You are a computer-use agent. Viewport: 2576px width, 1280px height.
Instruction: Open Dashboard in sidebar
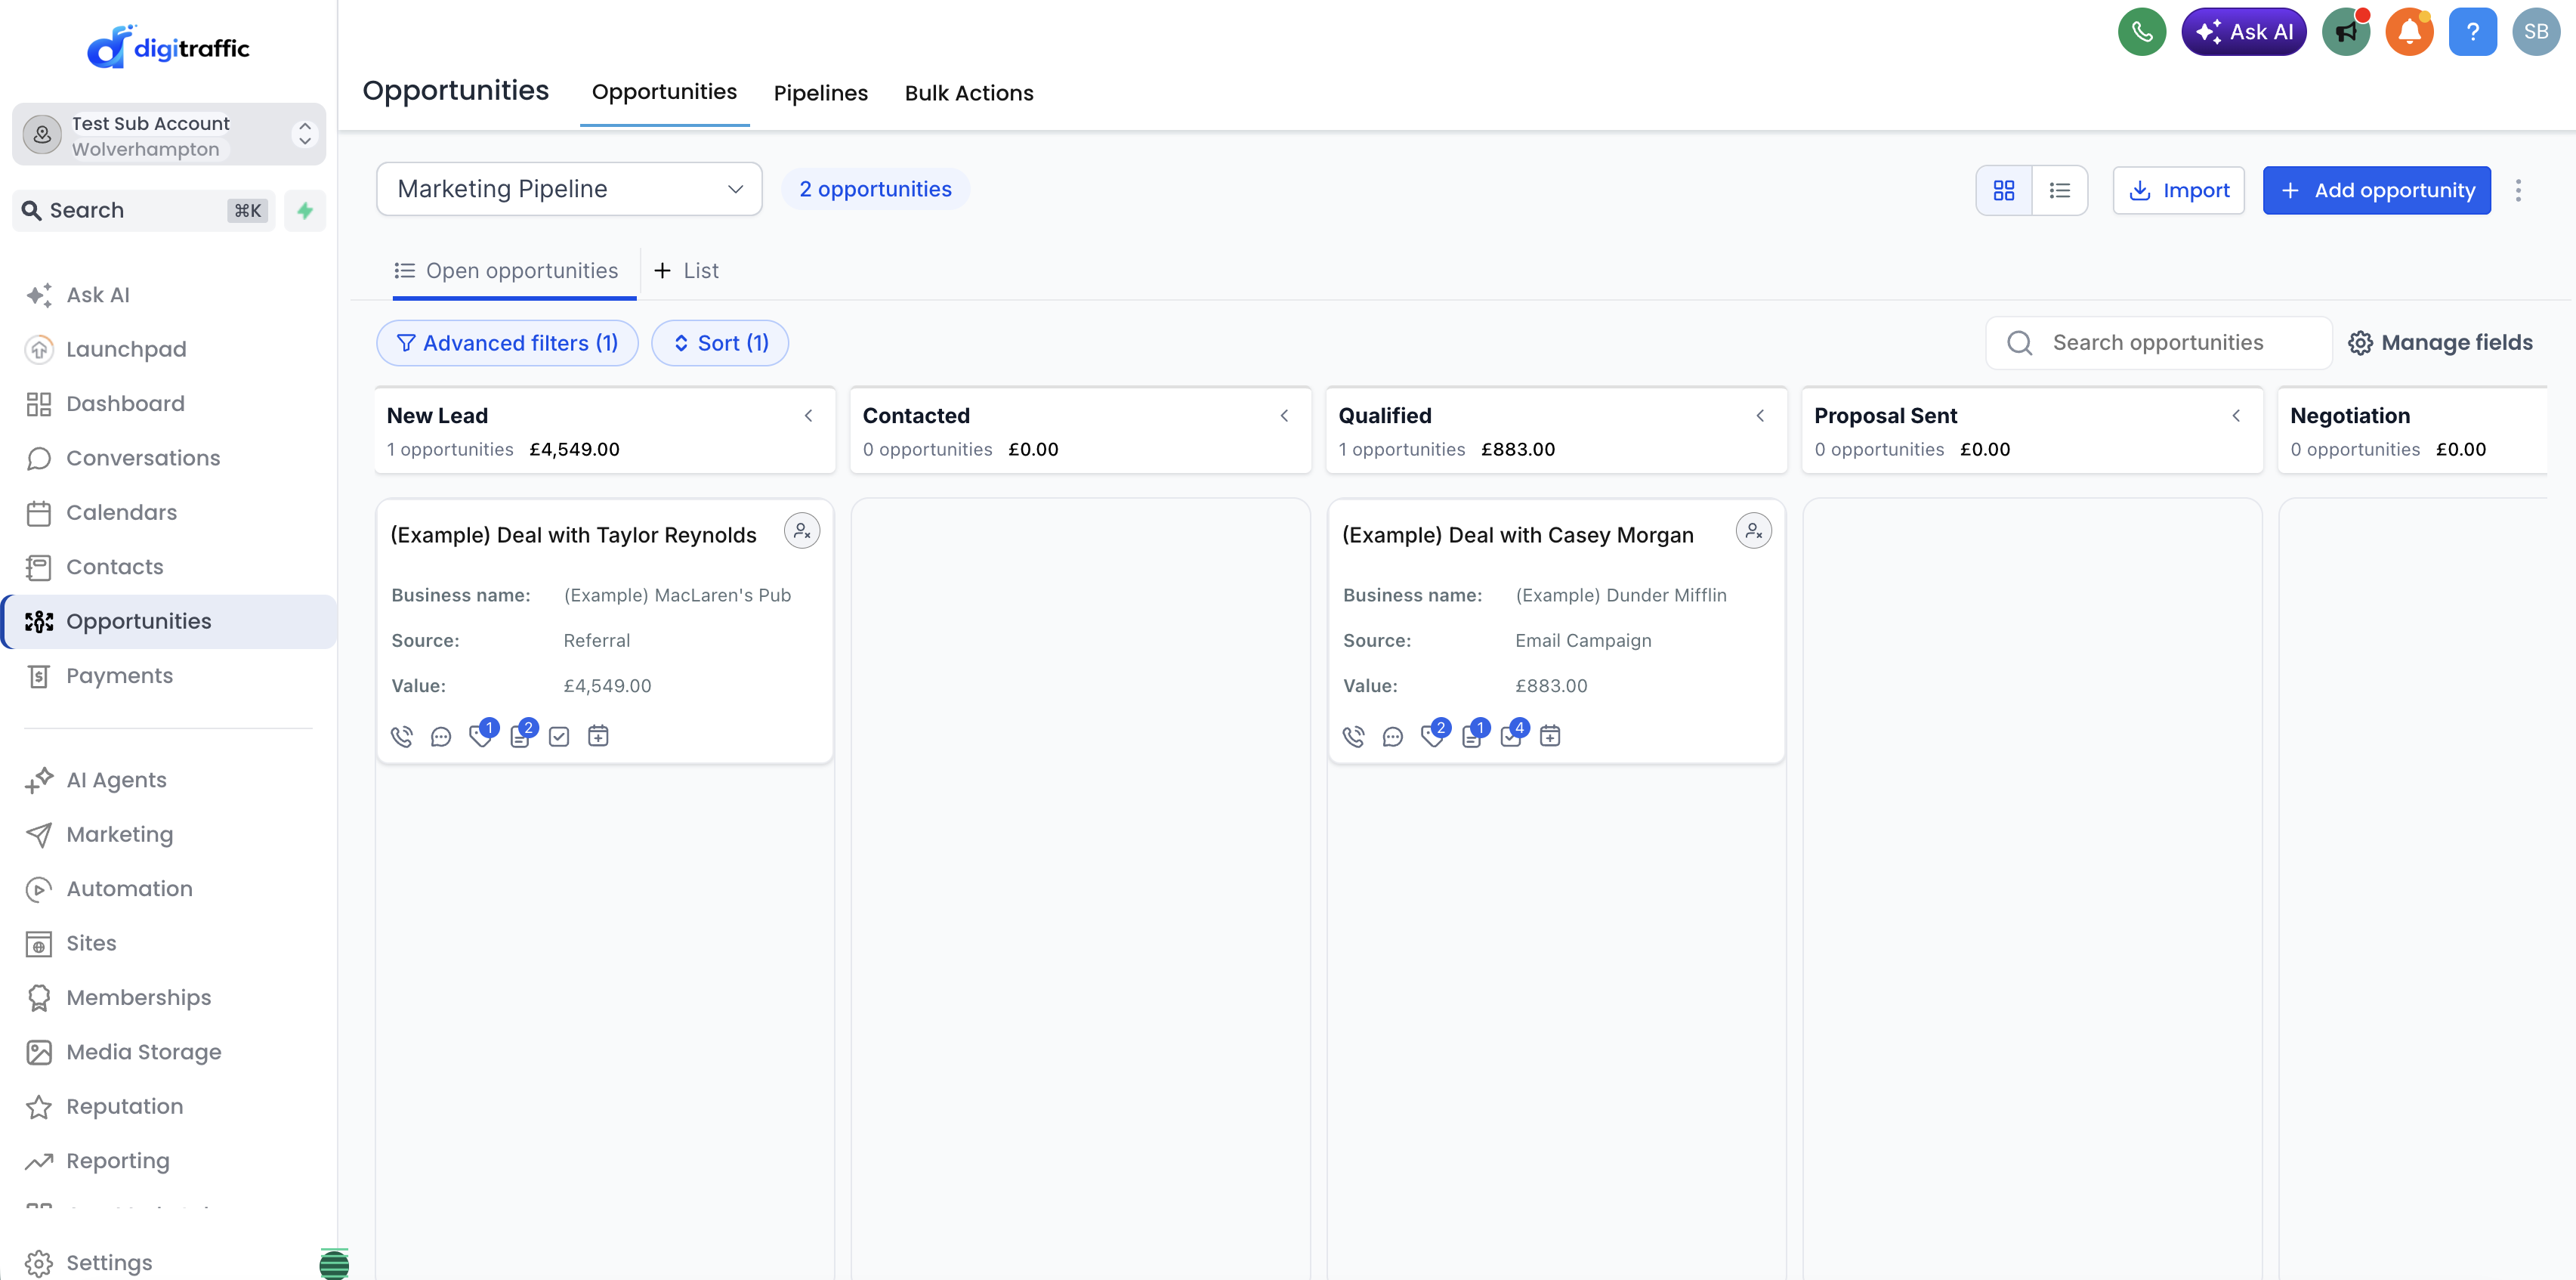point(168,404)
